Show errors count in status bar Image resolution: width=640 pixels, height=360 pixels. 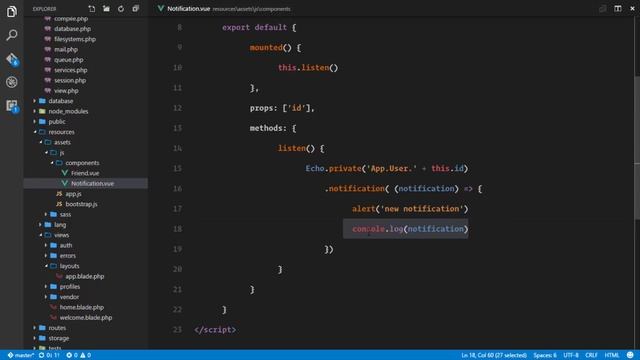tap(72, 355)
